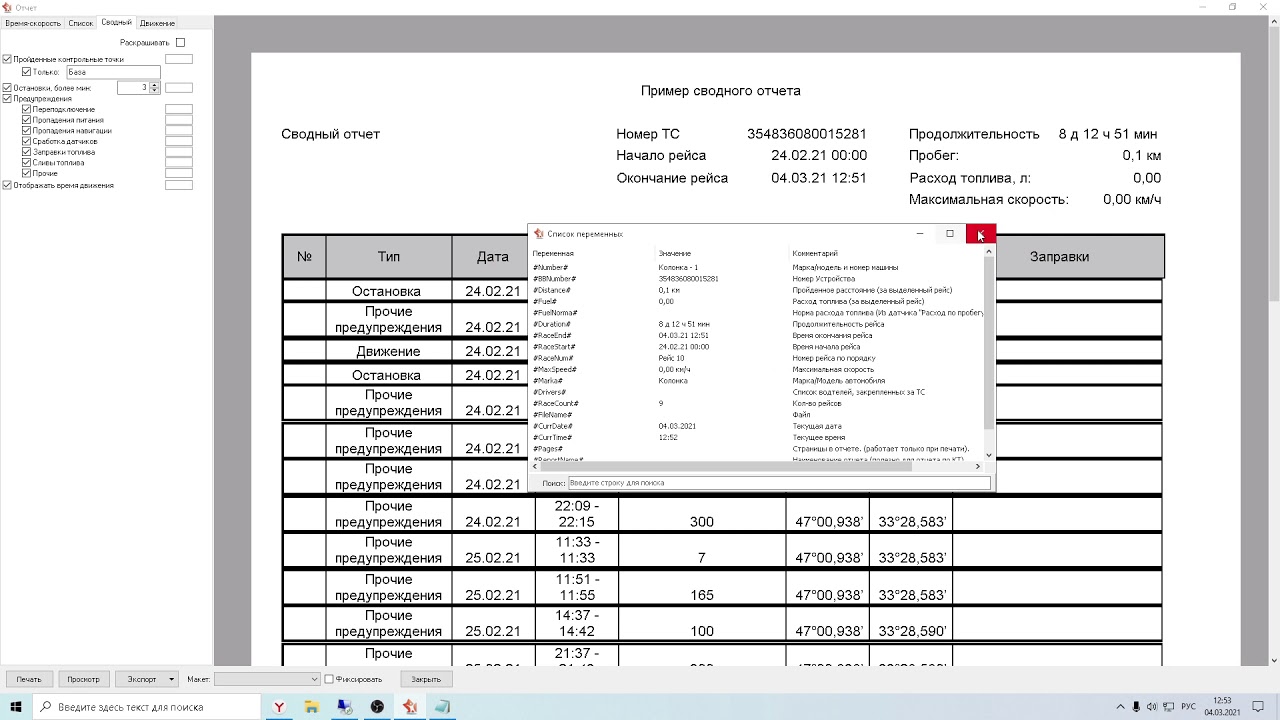Uncheck Сработка датчиков checkbox

click(x=26, y=141)
